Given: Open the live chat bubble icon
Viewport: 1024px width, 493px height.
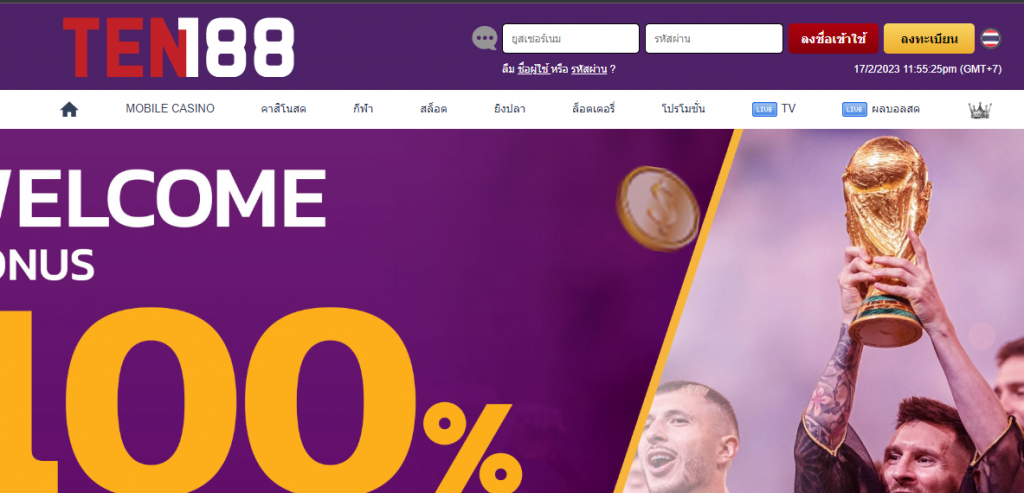Looking at the screenshot, I should tap(485, 39).
